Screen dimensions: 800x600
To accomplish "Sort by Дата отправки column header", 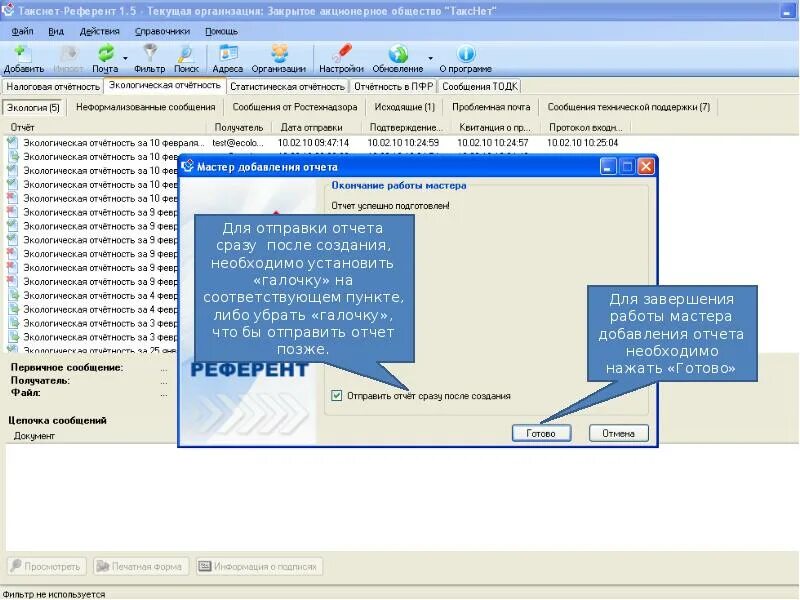I will point(316,128).
